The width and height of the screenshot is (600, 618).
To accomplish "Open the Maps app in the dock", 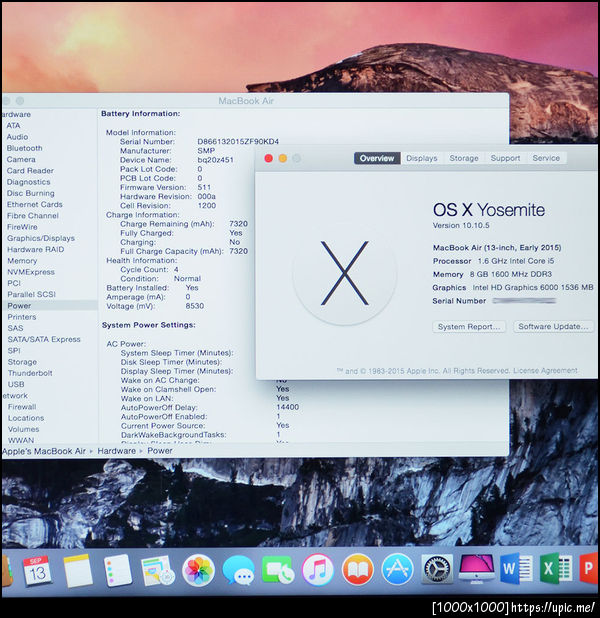I will point(157,571).
